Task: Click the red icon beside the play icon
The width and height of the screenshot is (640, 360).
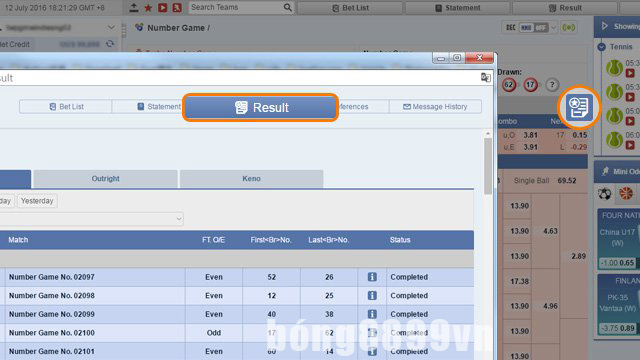Action: (x=177, y=7)
